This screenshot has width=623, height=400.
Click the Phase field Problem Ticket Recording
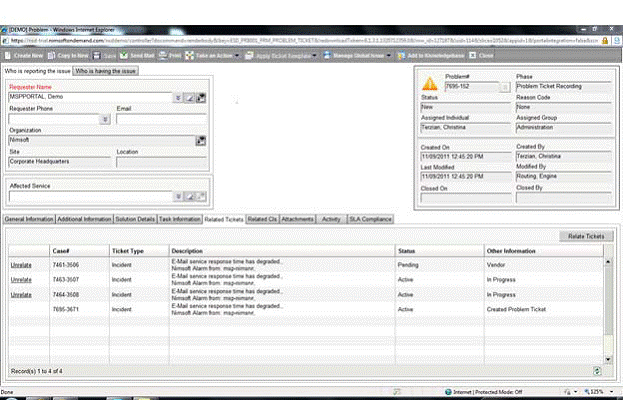563,87
